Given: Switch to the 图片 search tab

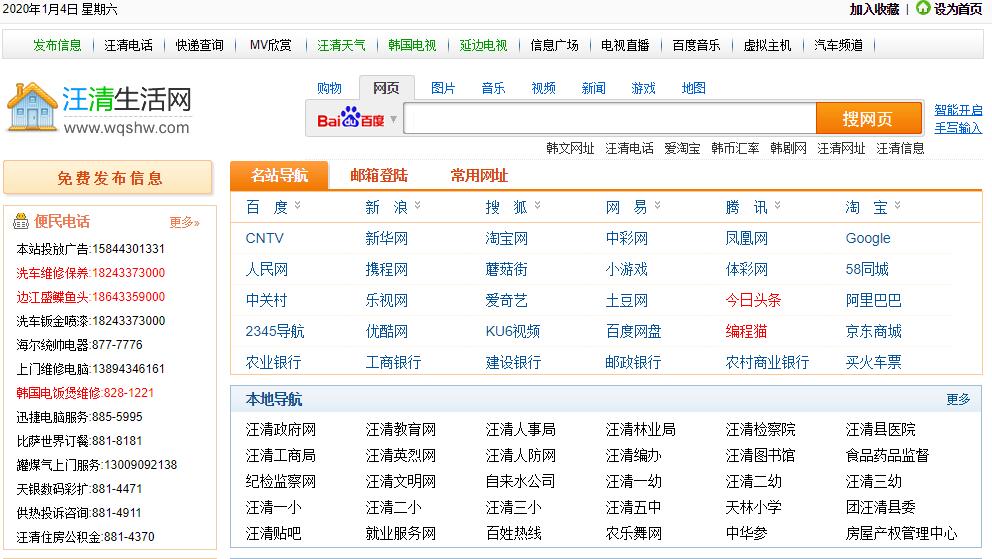Looking at the screenshot, I should tap(443, 88).
